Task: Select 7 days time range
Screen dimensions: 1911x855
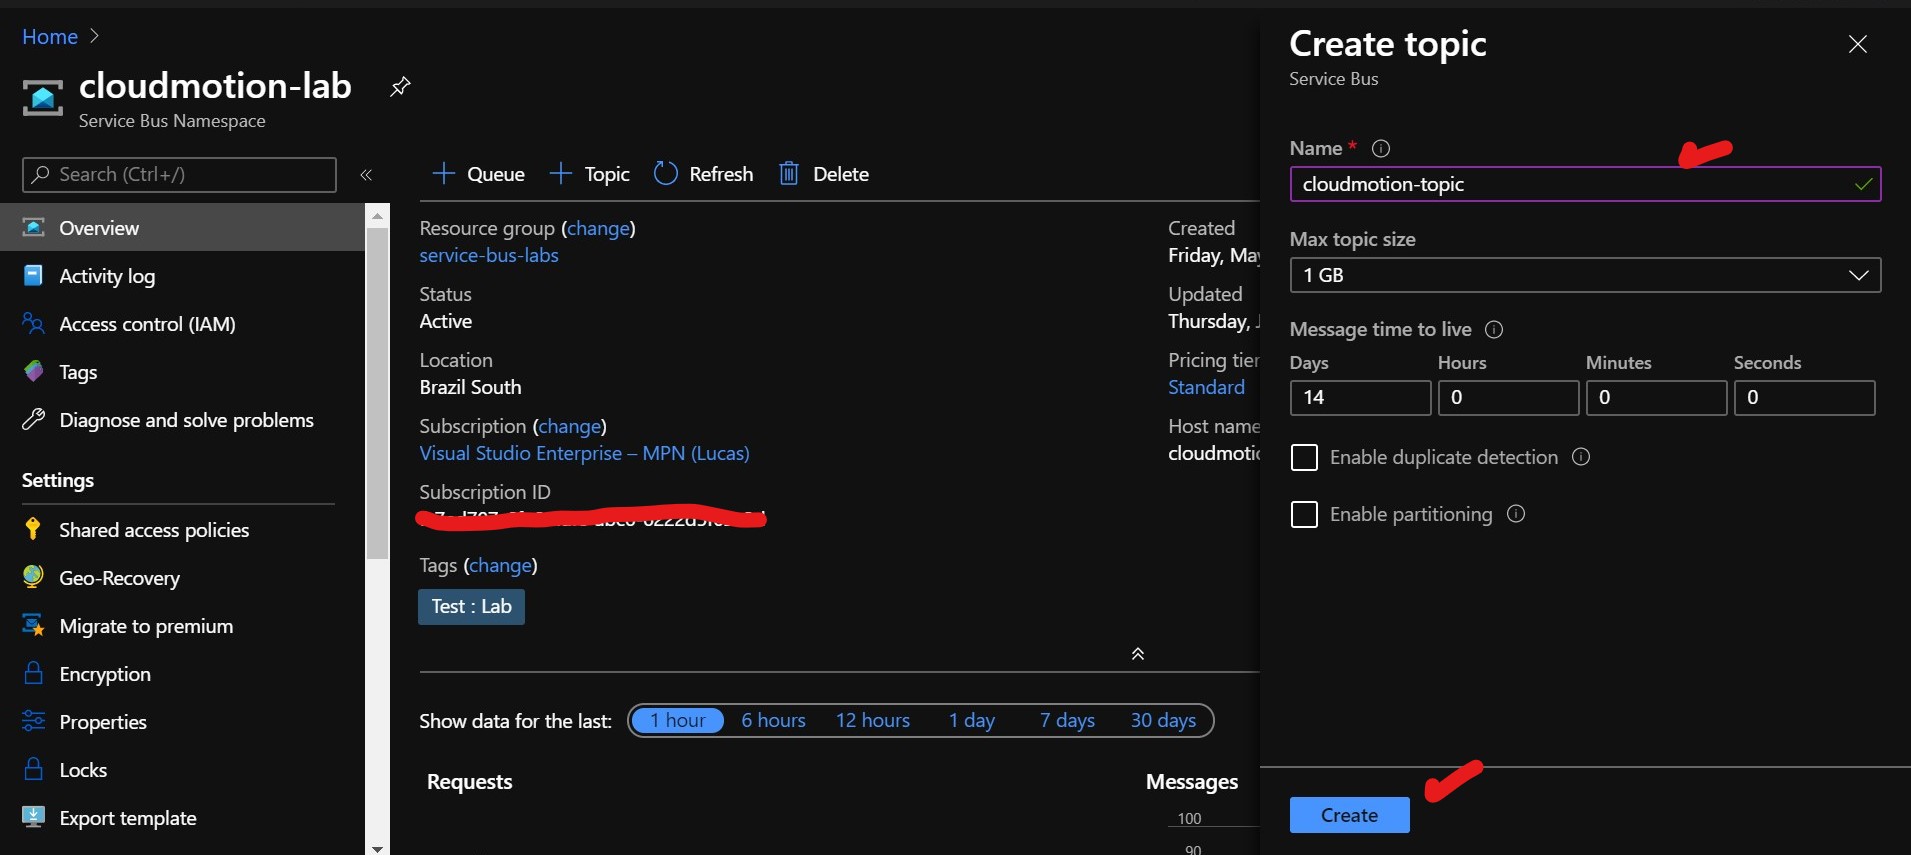Action: [1067, 720]
